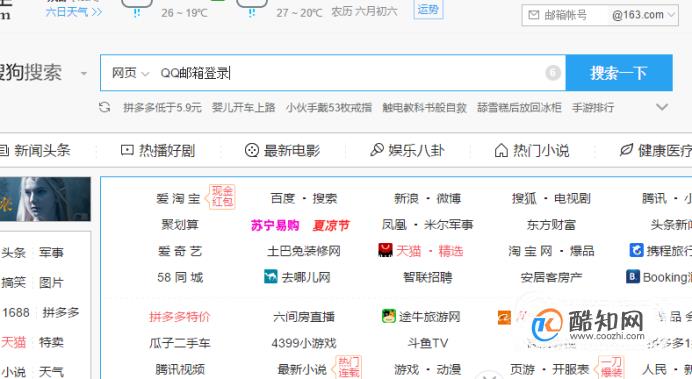Click the film reel icon
This screenshot has height=379, width=692.
[x=252, y=150]
